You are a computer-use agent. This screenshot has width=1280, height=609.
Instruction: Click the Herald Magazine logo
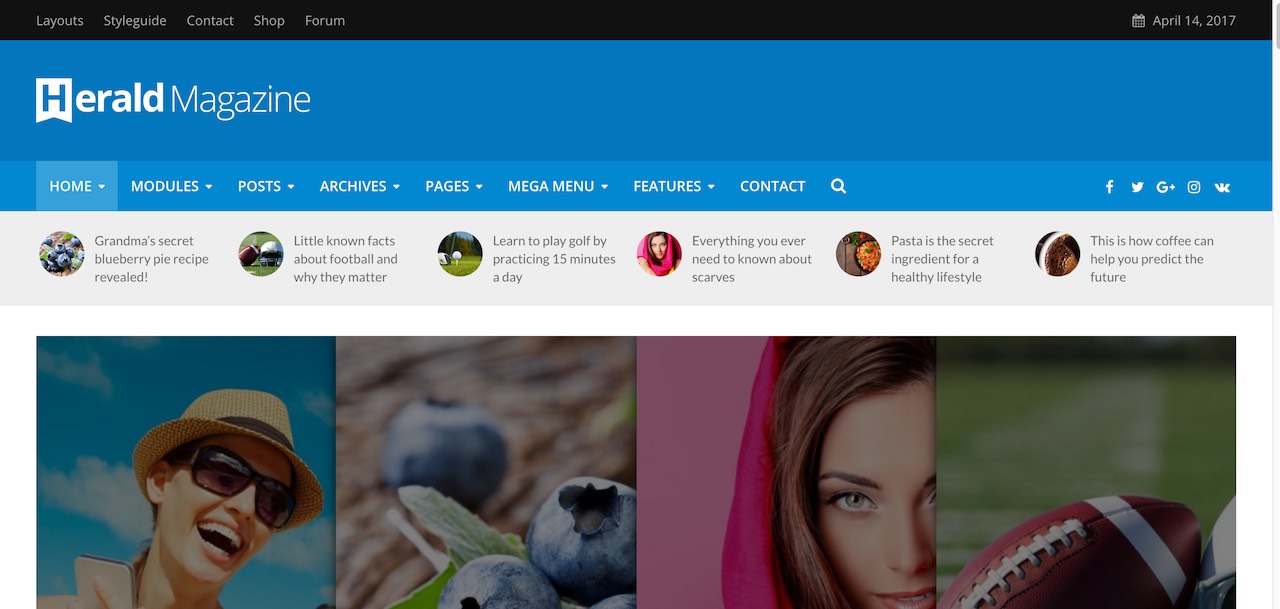(x=173, y=100)
